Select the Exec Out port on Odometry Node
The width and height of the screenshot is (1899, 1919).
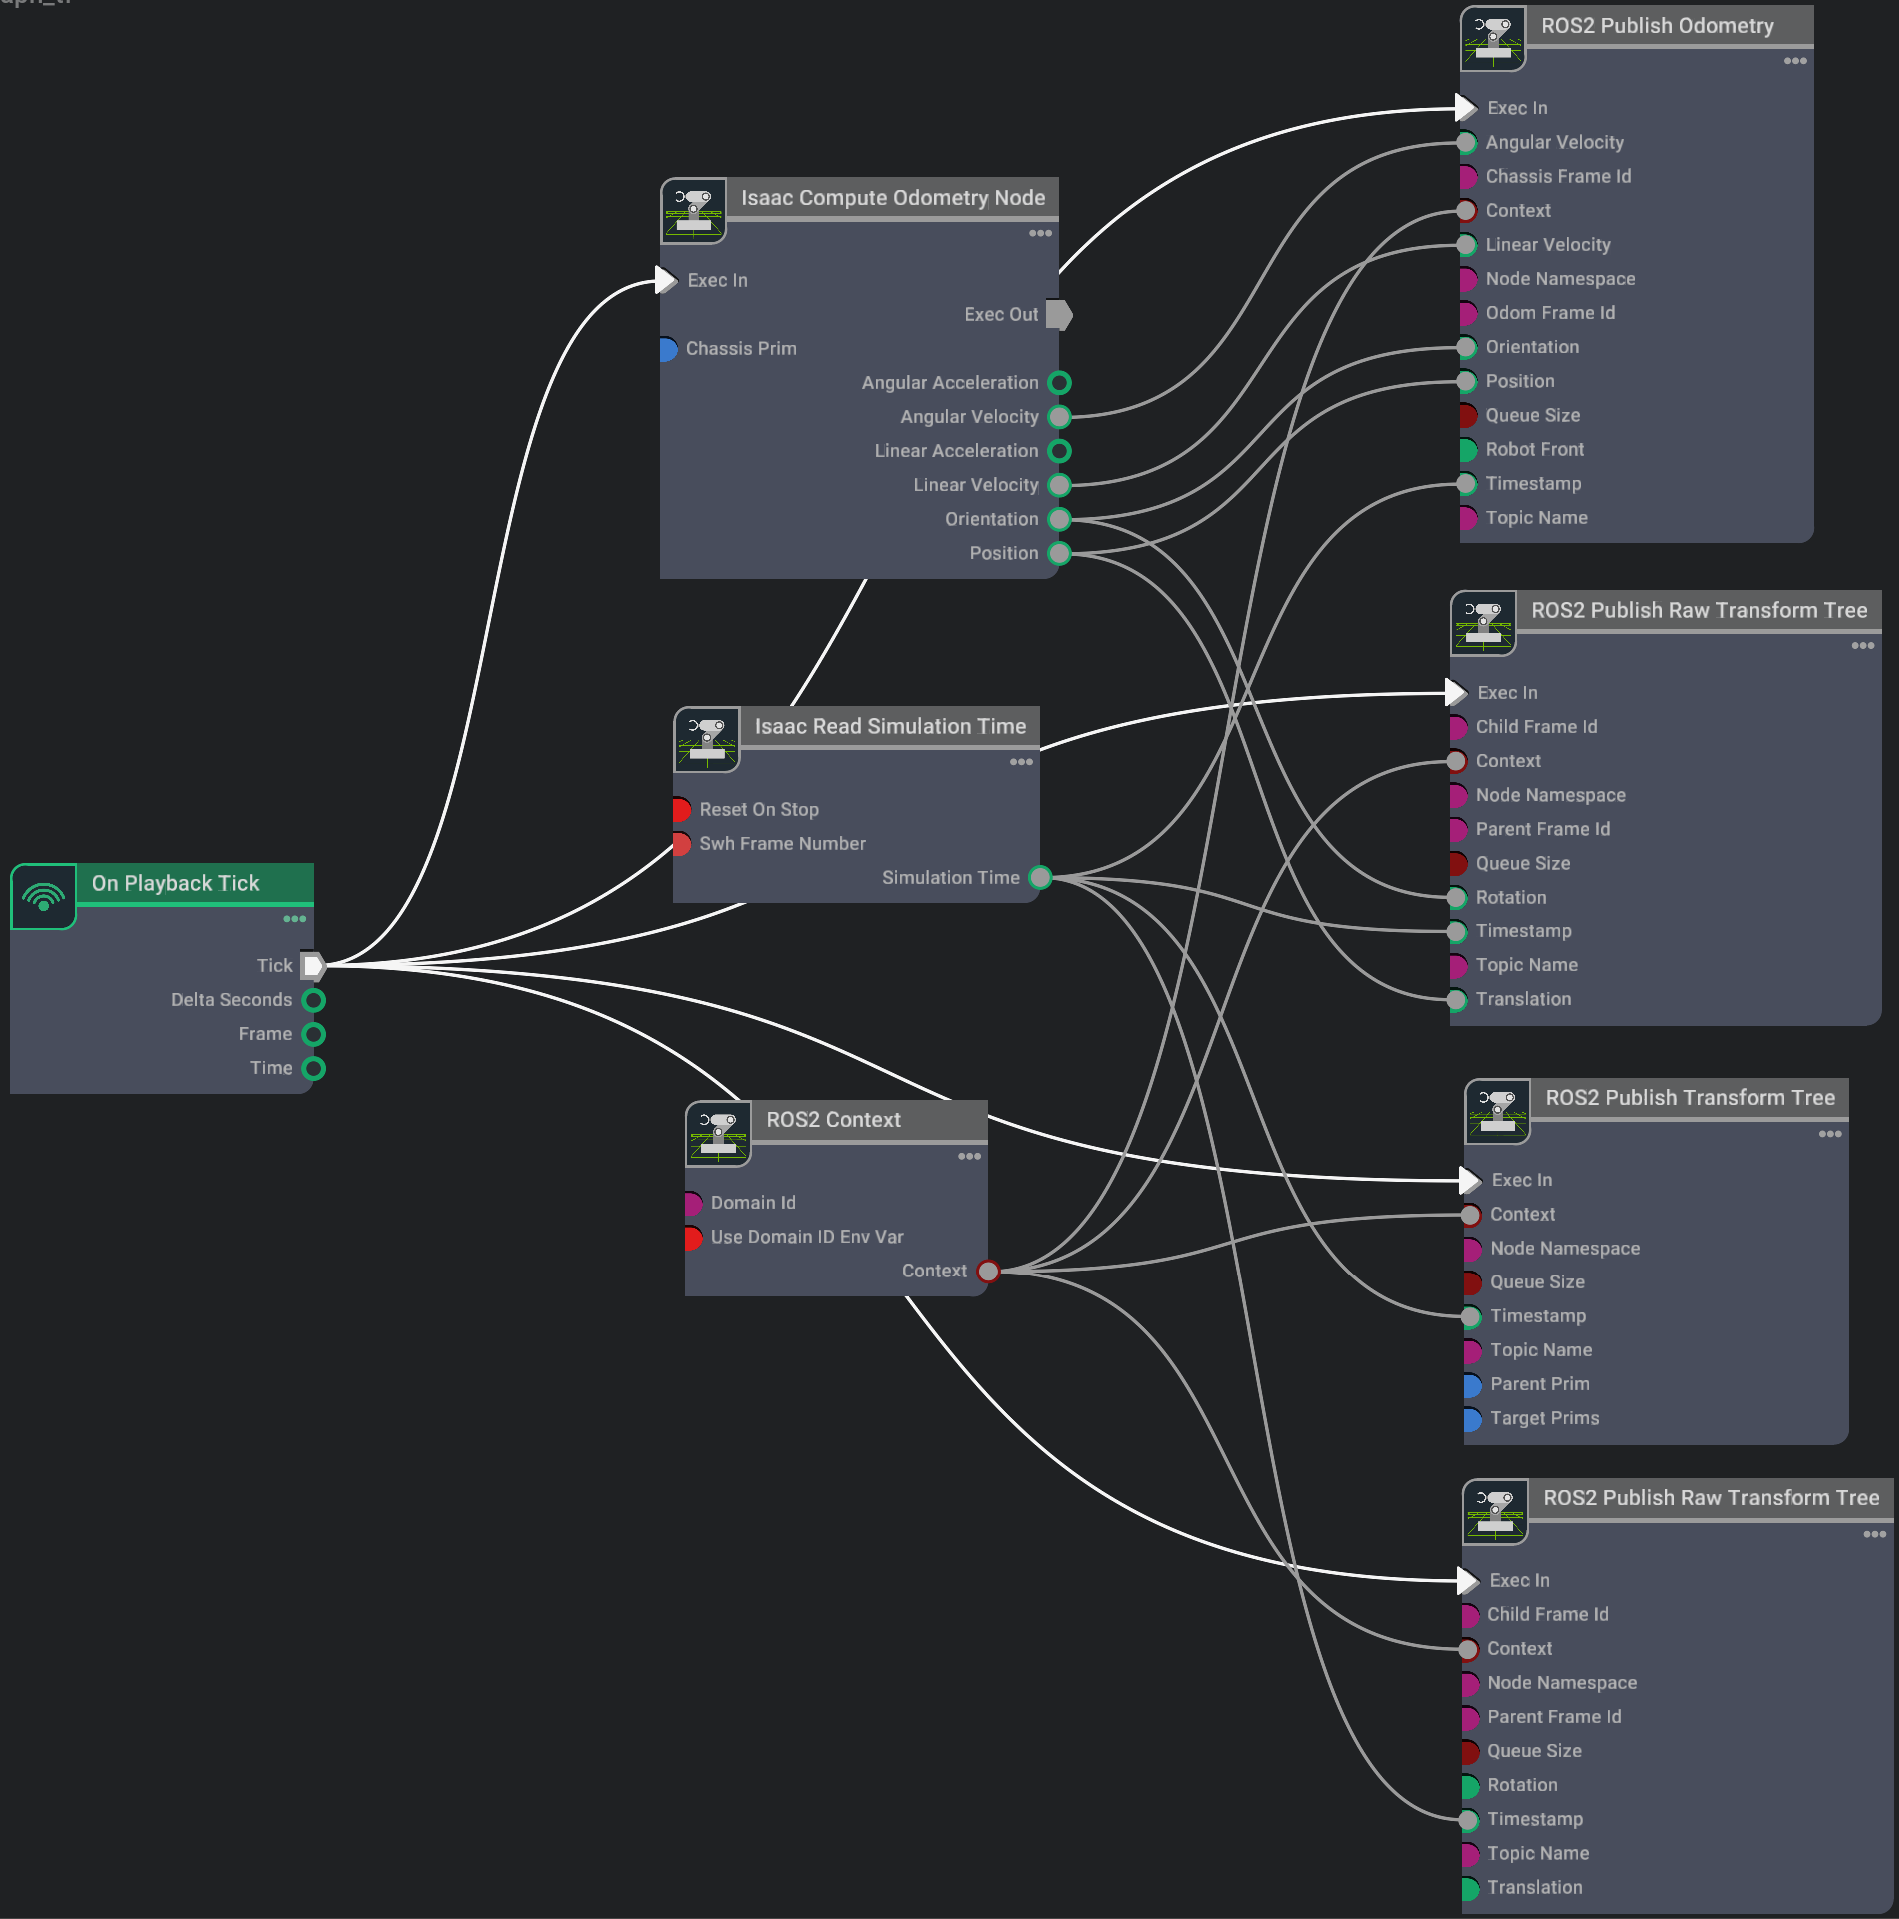pos(1060,315)
